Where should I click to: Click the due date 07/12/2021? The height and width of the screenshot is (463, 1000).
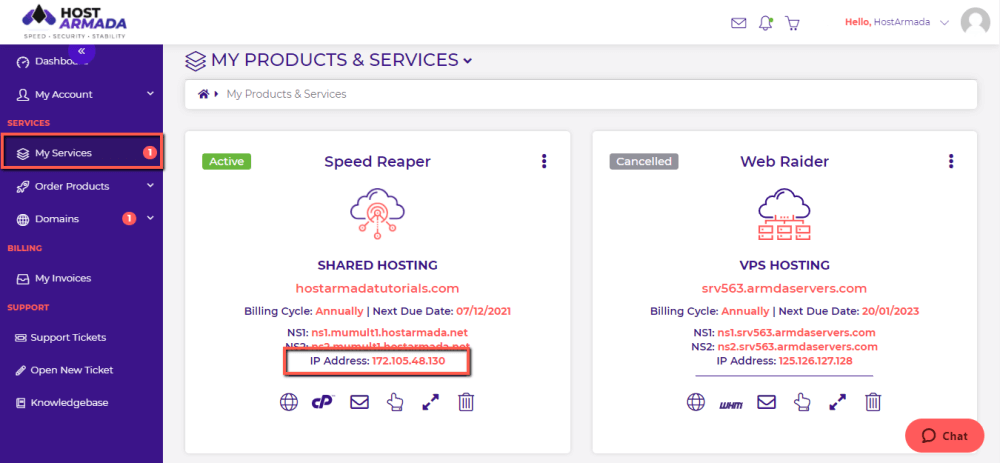click(x=483, y=312)
